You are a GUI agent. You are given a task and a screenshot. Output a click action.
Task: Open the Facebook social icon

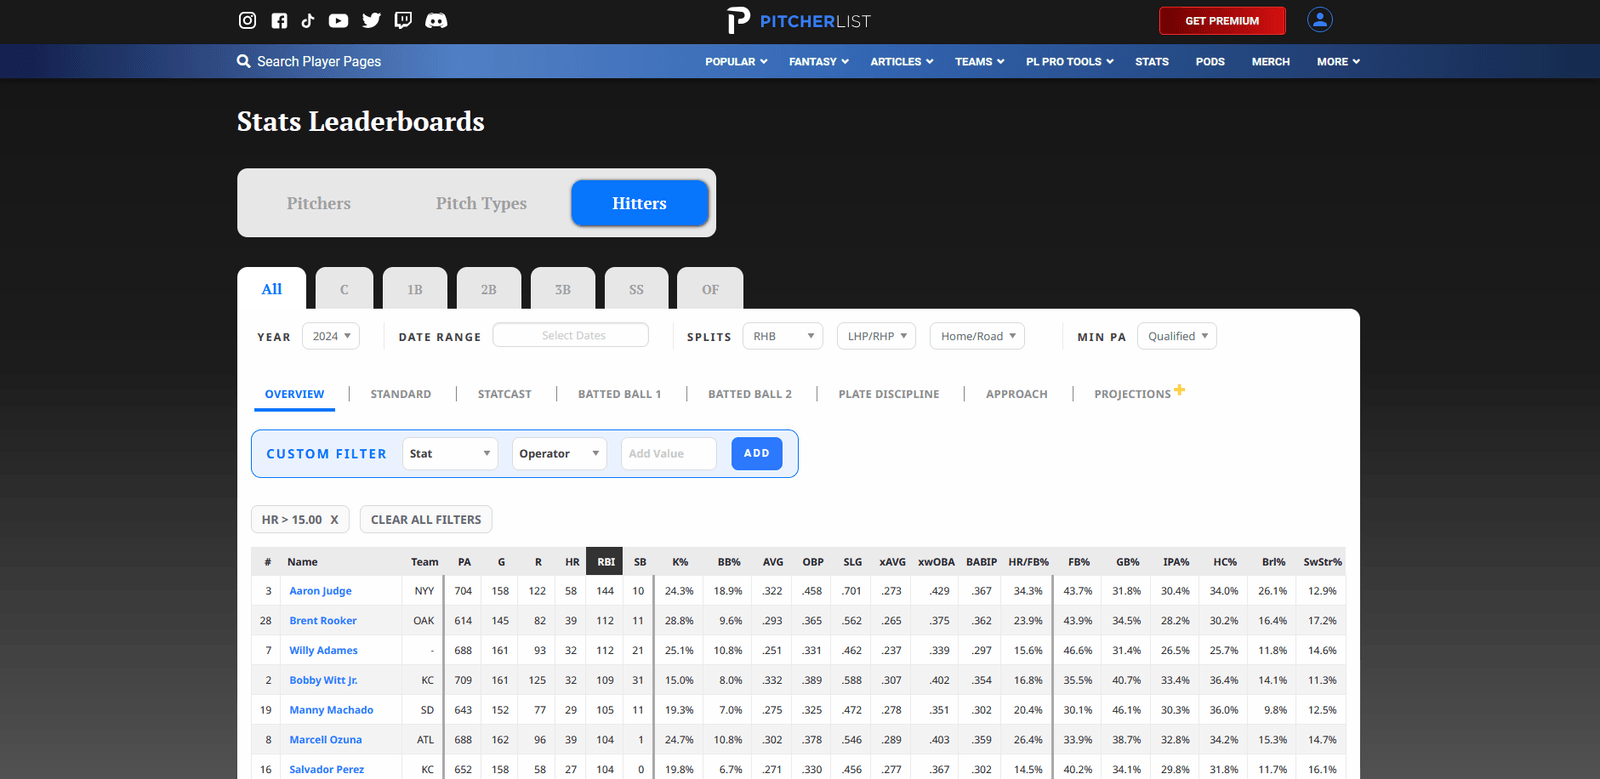pos(279,20)
